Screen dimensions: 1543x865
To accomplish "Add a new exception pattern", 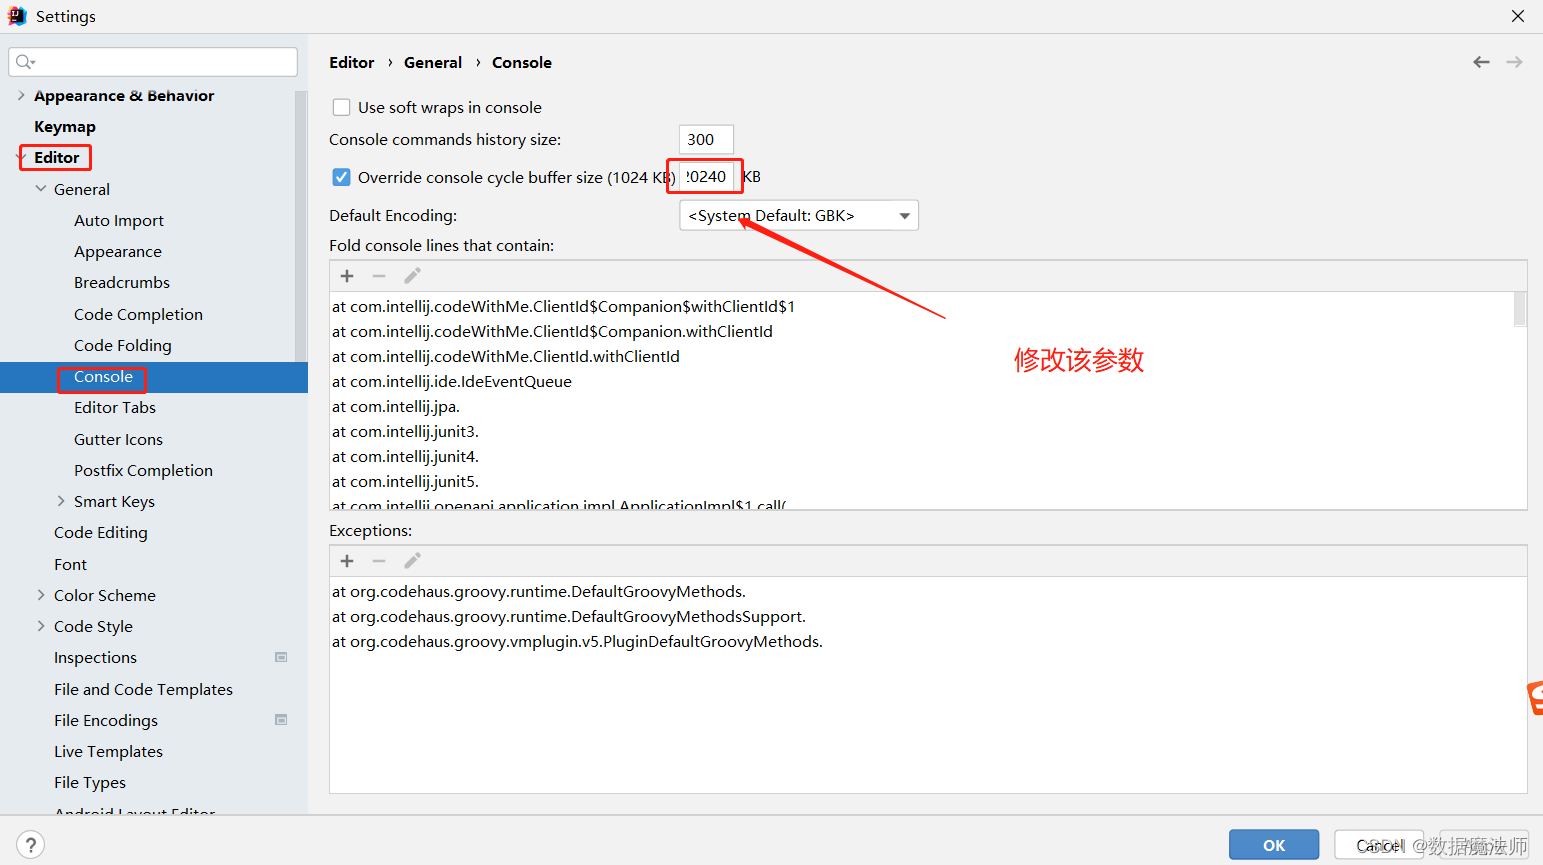I will click(346, 560).
